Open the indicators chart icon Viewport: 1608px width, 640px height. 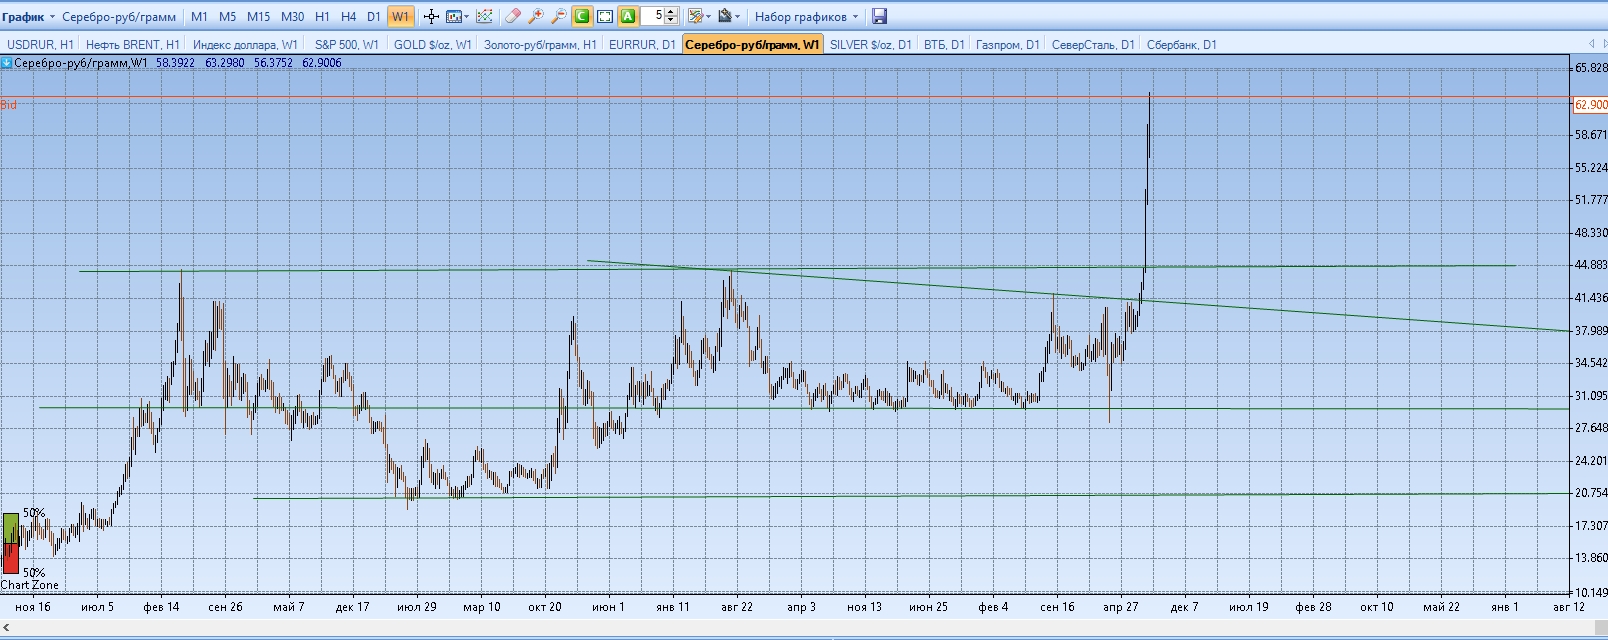tap(484, 17)
